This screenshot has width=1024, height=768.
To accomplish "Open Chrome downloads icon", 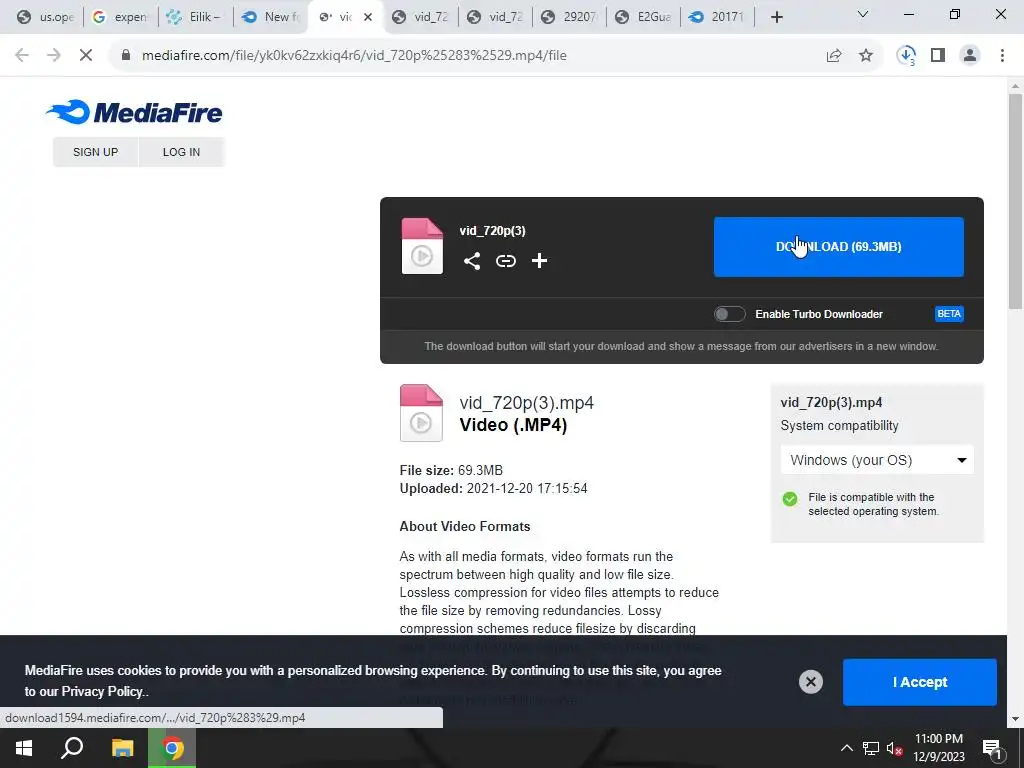I will click(x=906, y=56).
